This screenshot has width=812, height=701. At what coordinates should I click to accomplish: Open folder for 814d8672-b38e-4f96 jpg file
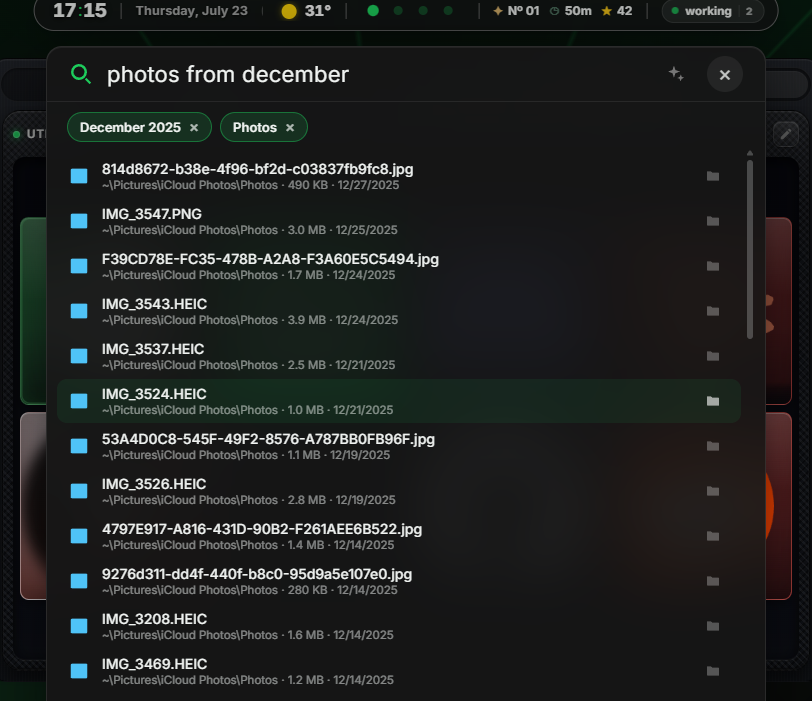713,177
